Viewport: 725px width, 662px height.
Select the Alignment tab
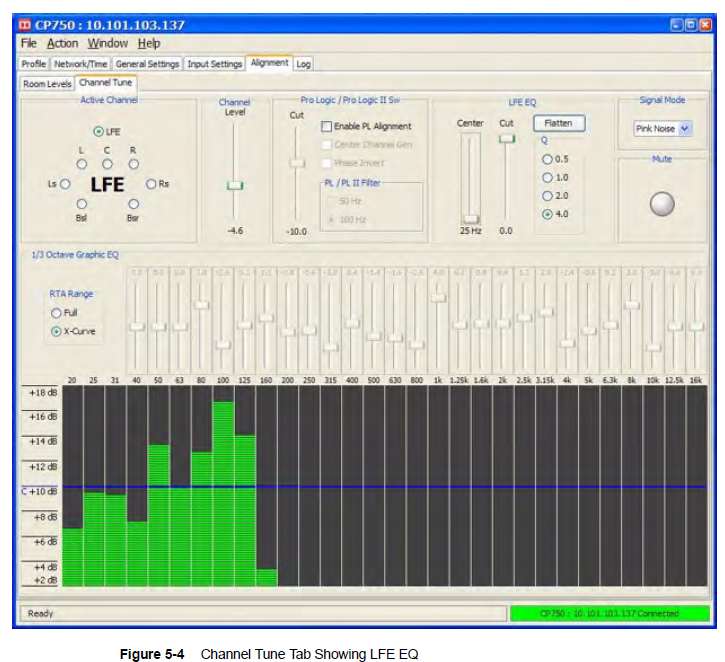pos(270,62)
